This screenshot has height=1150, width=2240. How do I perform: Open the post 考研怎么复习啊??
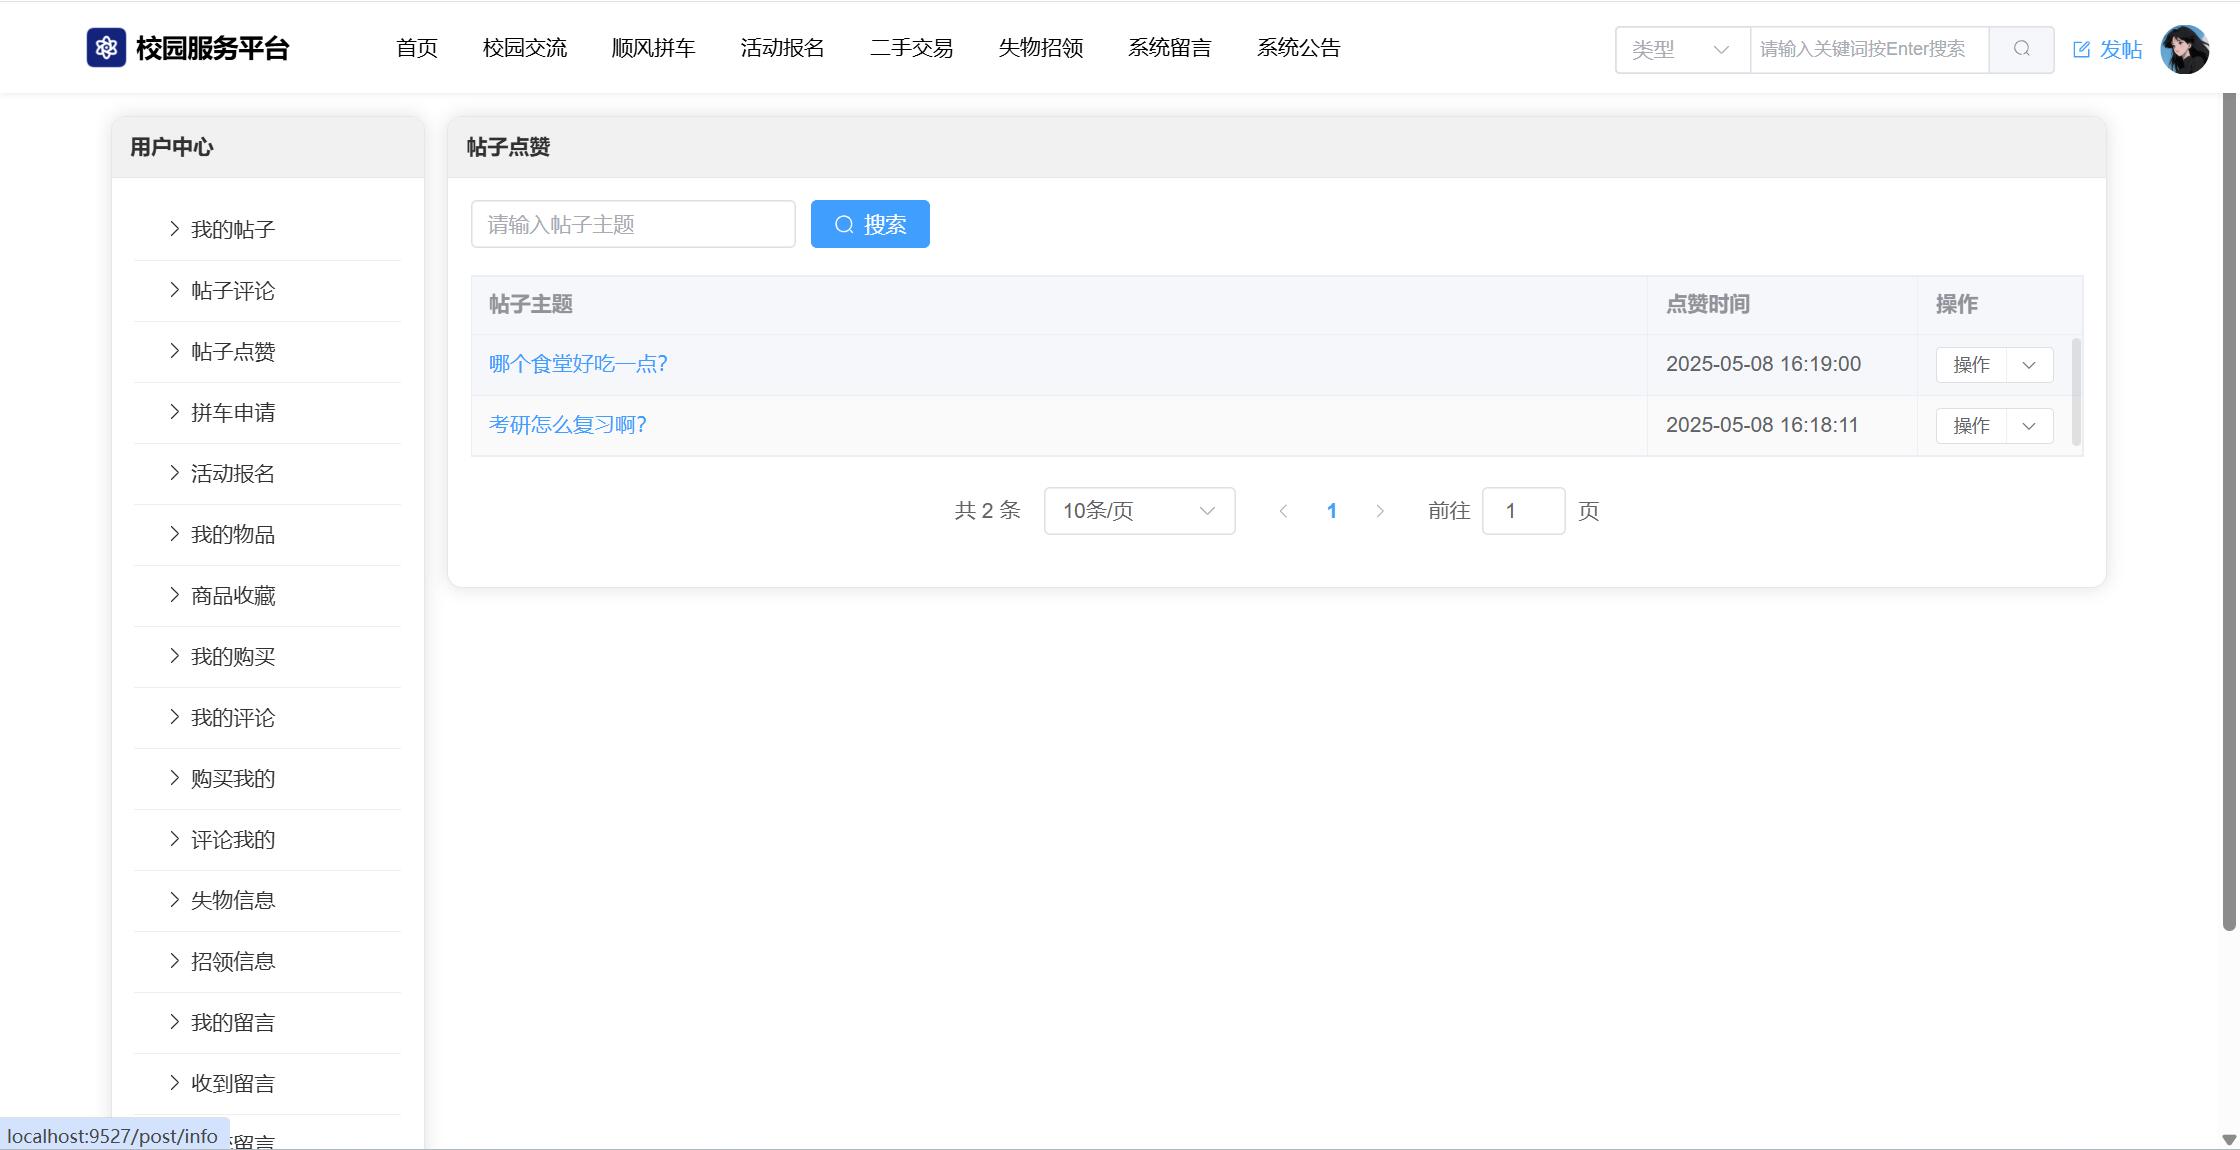click(x=567, y=425)
